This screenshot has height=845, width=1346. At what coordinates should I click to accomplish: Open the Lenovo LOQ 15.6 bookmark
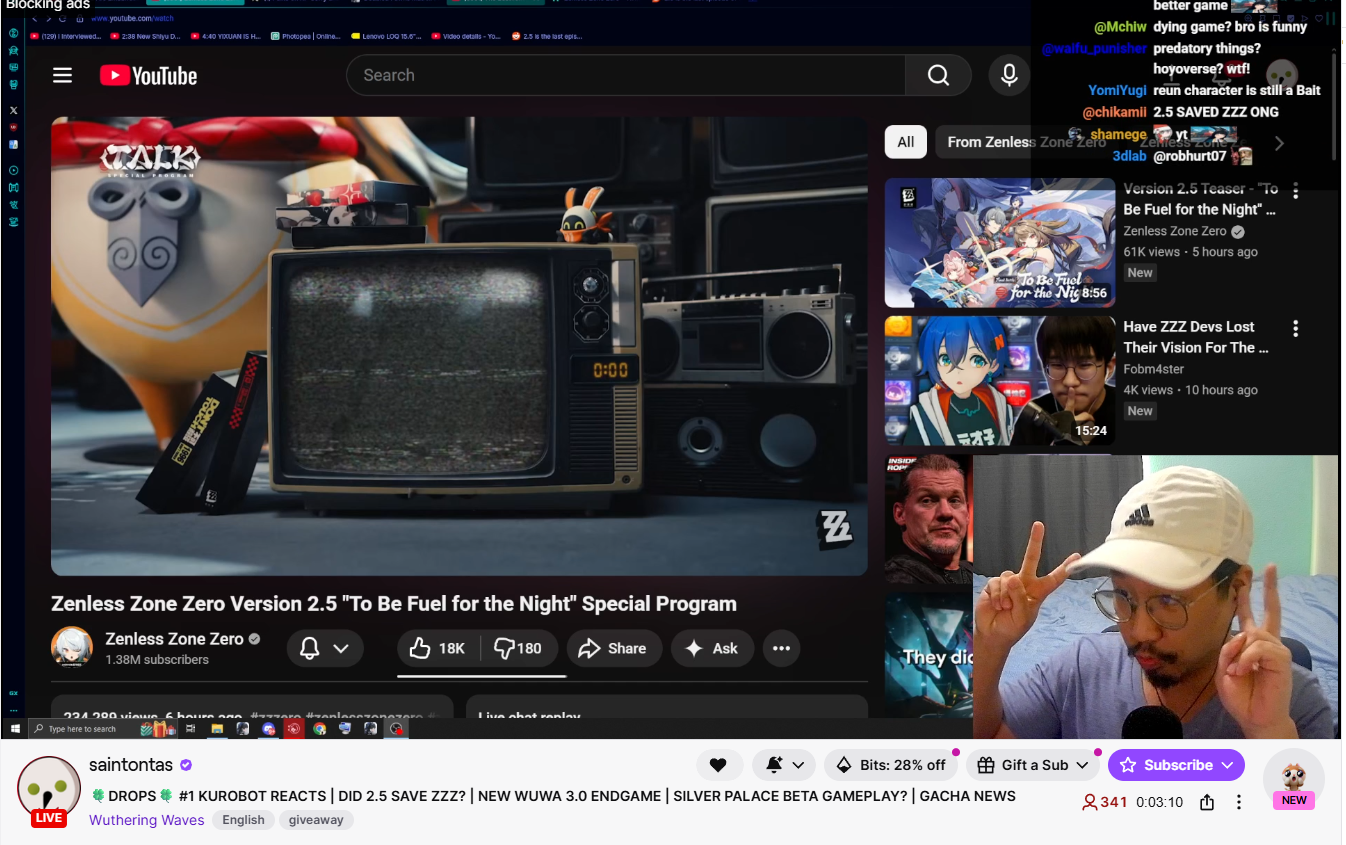(387, 36)
